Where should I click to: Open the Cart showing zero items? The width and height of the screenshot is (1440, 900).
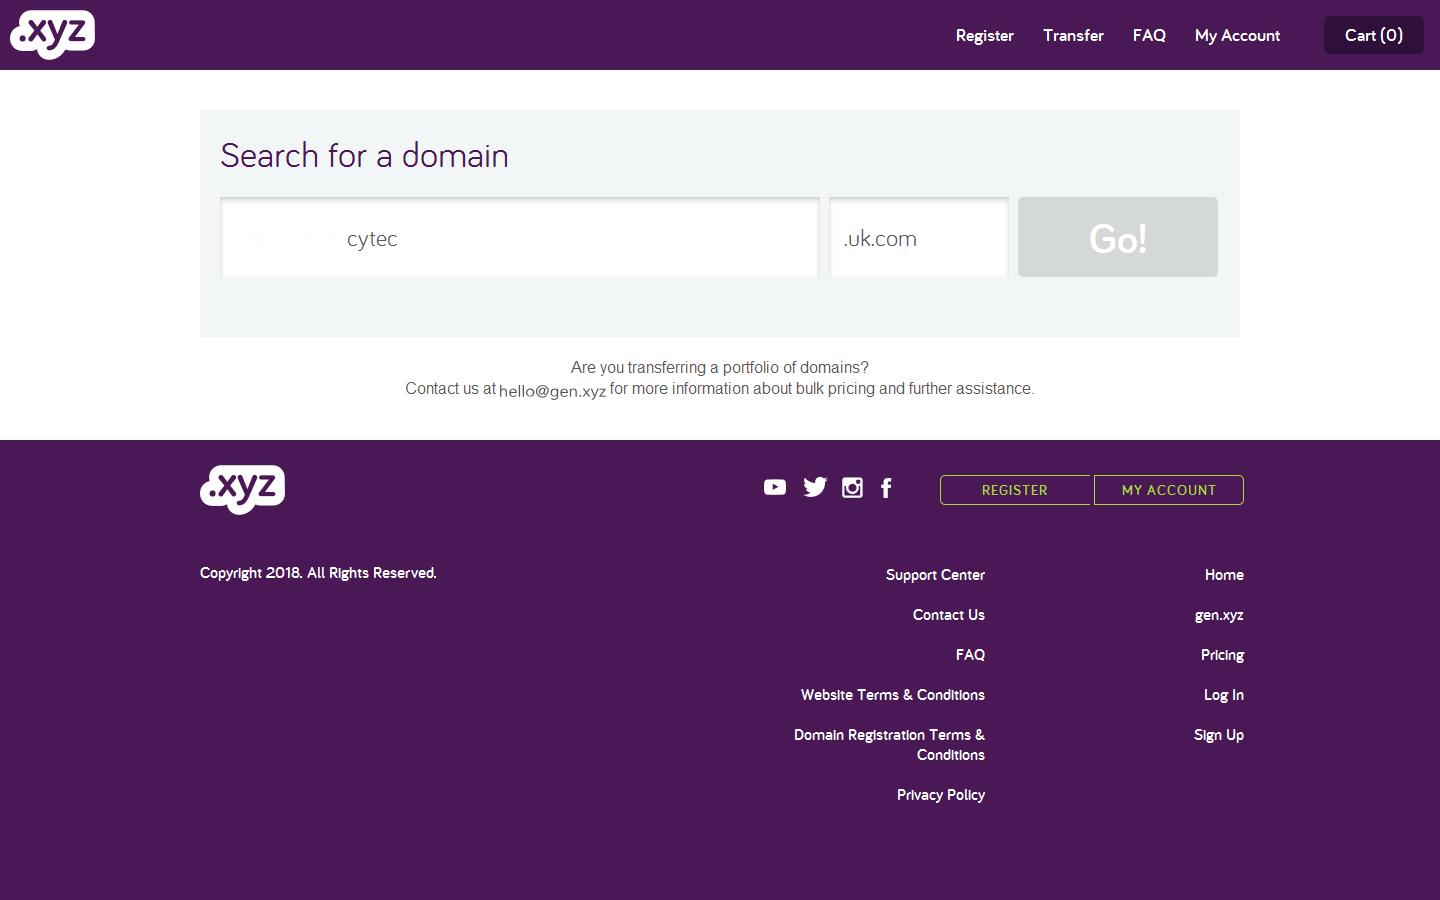coord(1373,35)
